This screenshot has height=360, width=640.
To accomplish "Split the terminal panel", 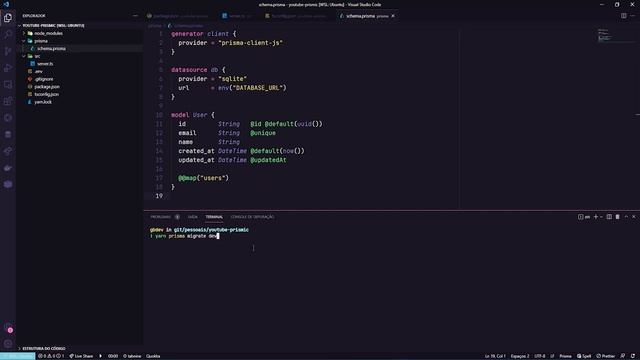I will point(609,217).
